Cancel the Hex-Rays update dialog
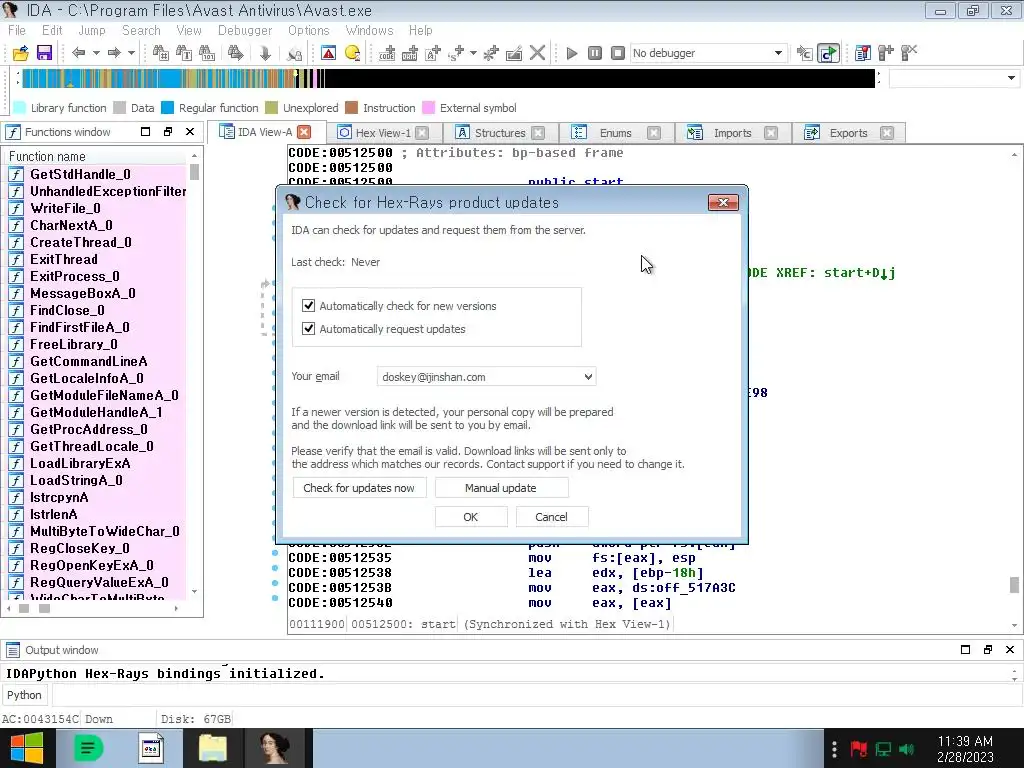1024x768 pixels. point(551,517)
